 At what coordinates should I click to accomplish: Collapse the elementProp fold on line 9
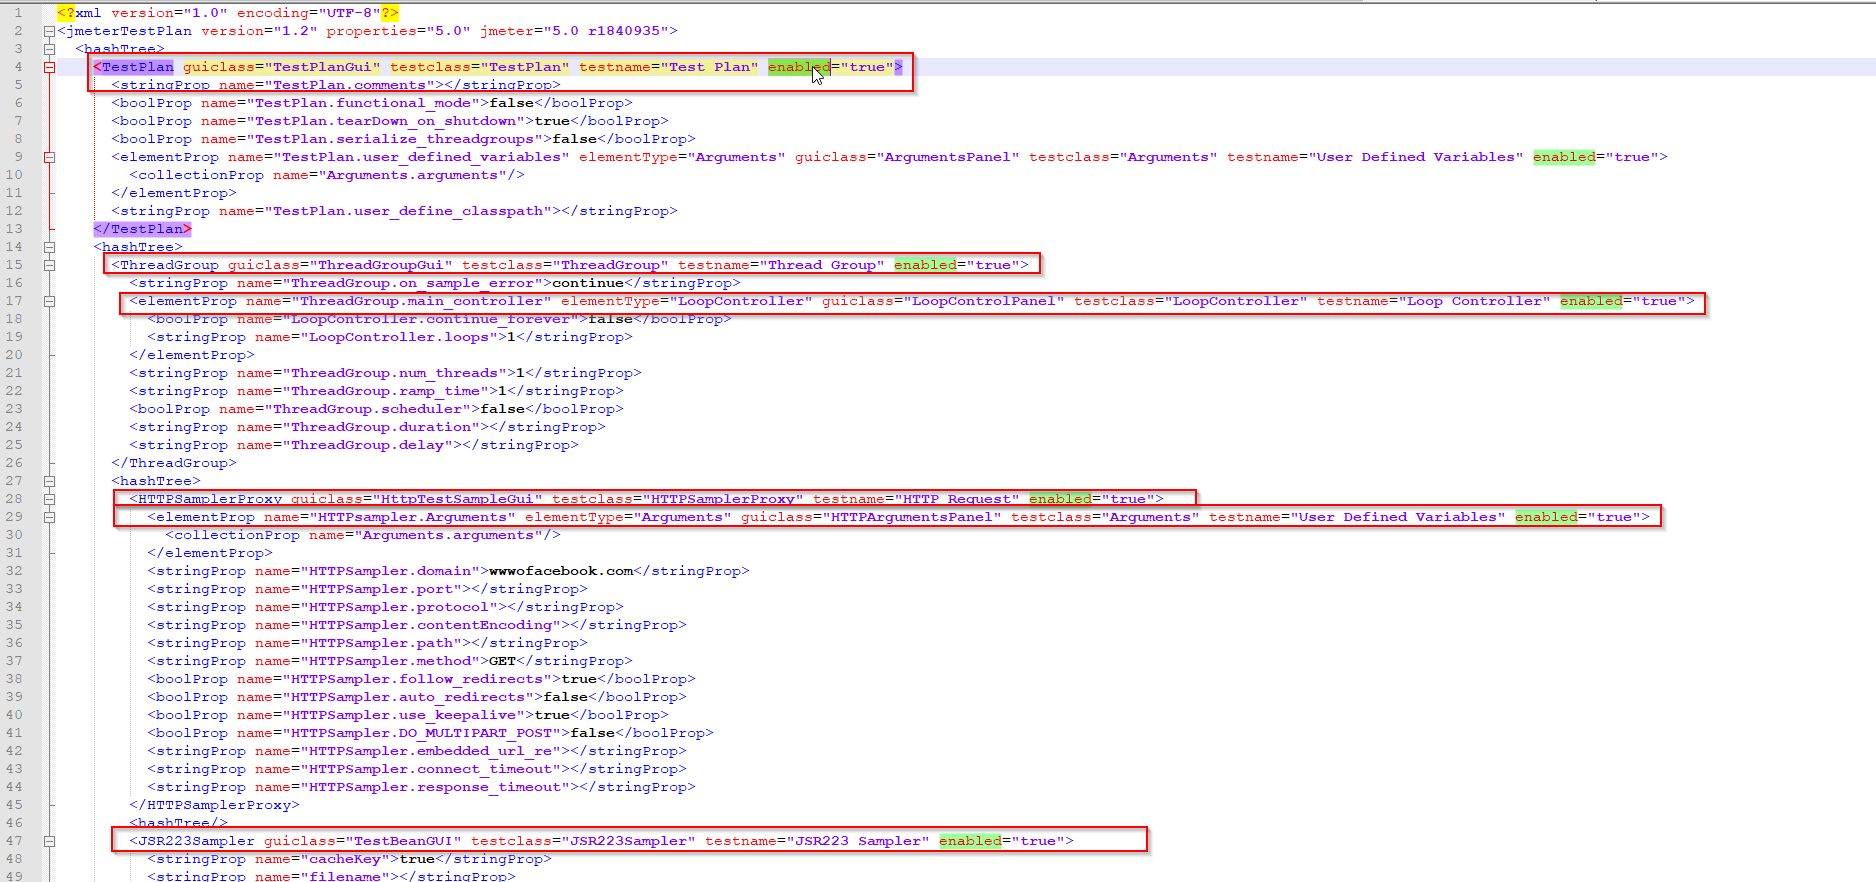point(49,157)
